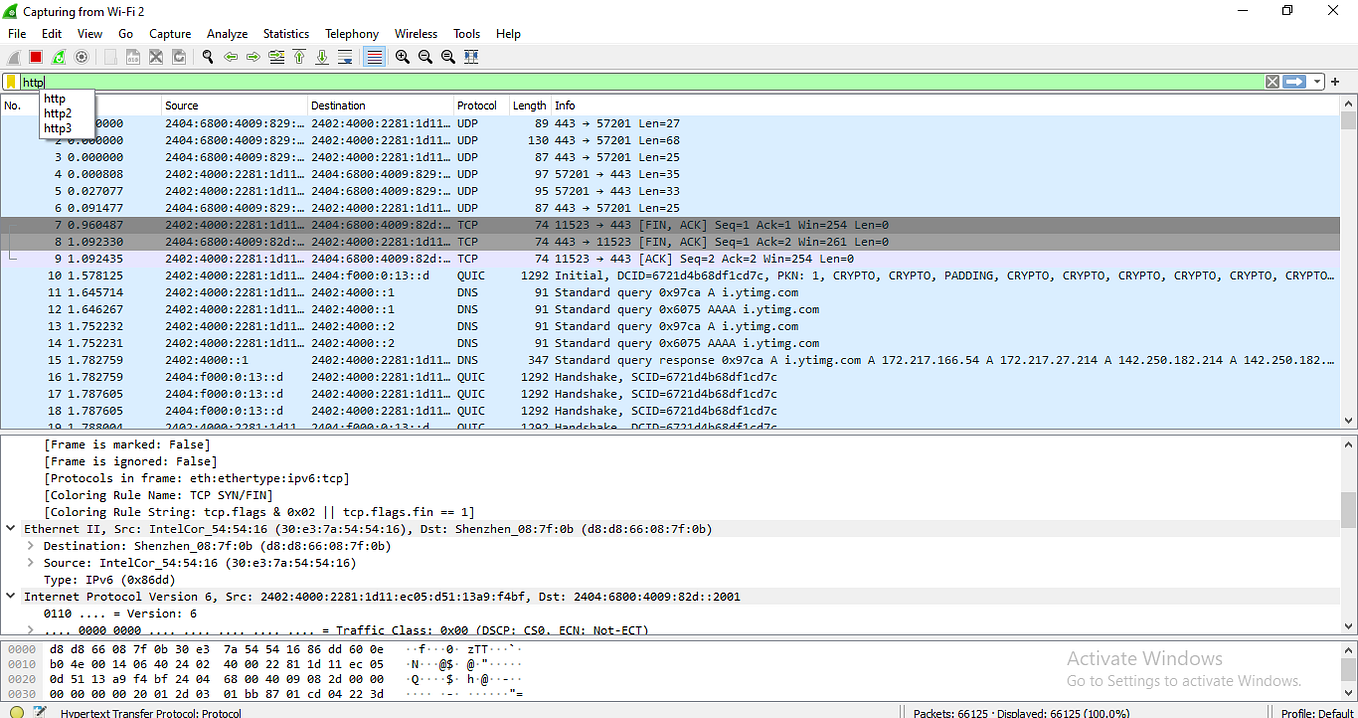Click the expert information indicator
1358x718 pixels.
[16, 712]
